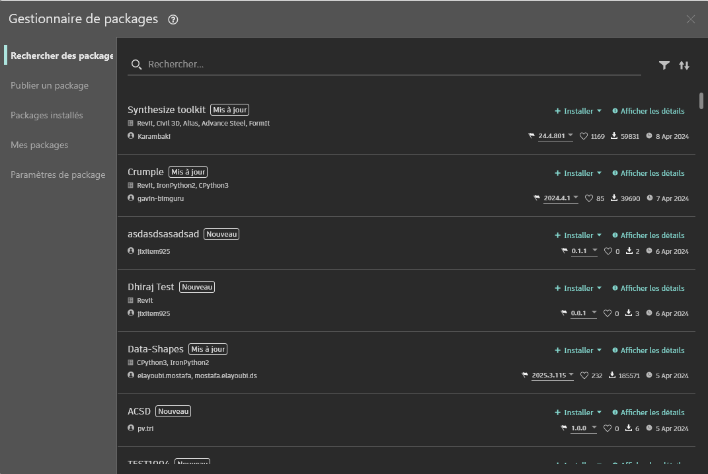Viewport: 708px width, 474px height.
Task: Click the heart icon for Dhiraj Test
Action: (x=607, y=313)
